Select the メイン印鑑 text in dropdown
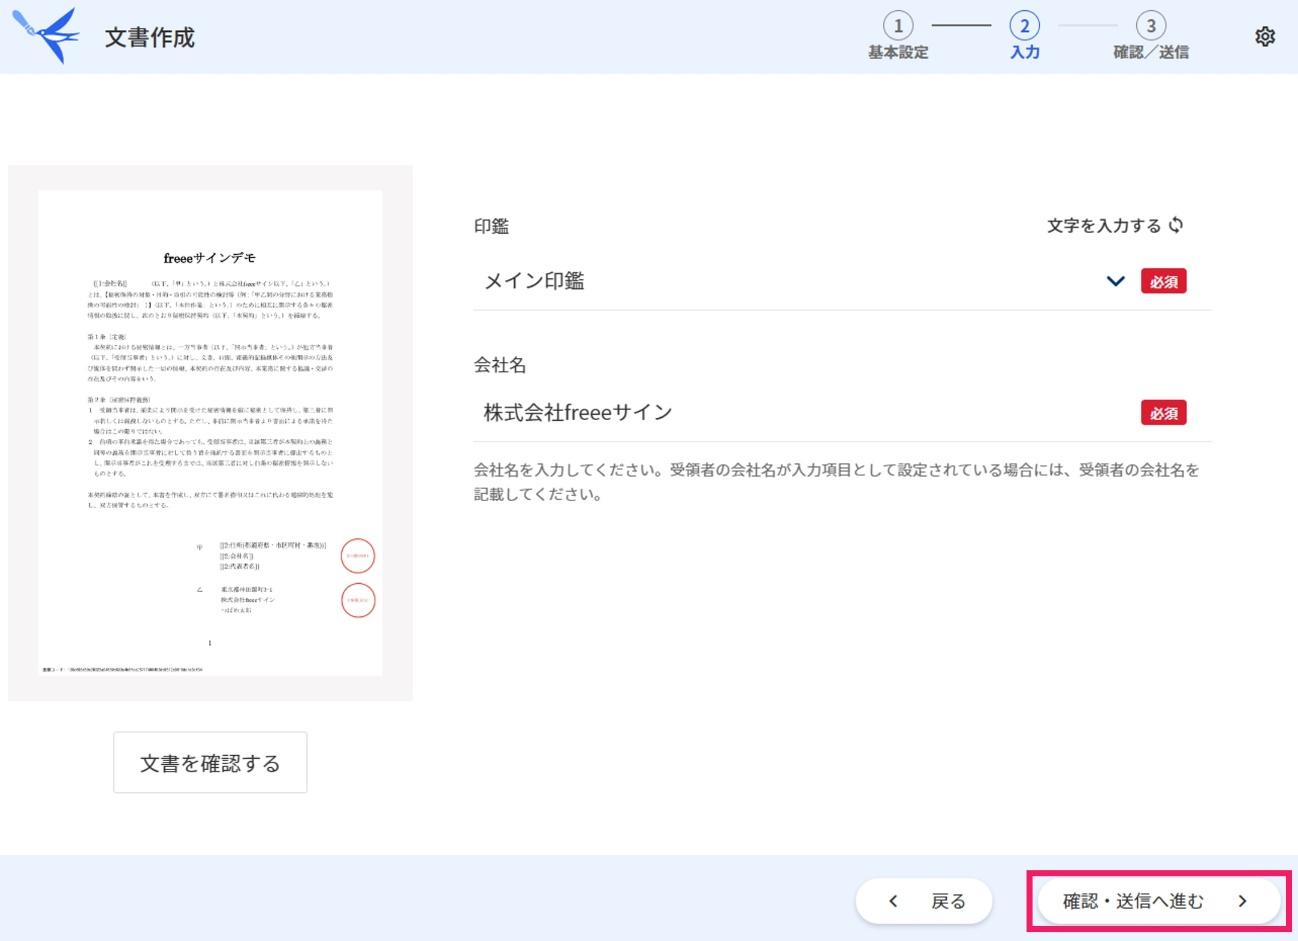1298x941 pixels. click(x=534, y=281)
